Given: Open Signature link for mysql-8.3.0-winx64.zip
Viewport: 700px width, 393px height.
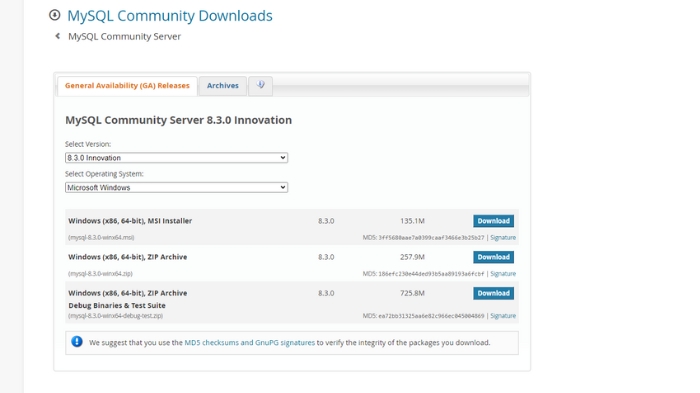Looking at the screenshot, I should [503, 274].
